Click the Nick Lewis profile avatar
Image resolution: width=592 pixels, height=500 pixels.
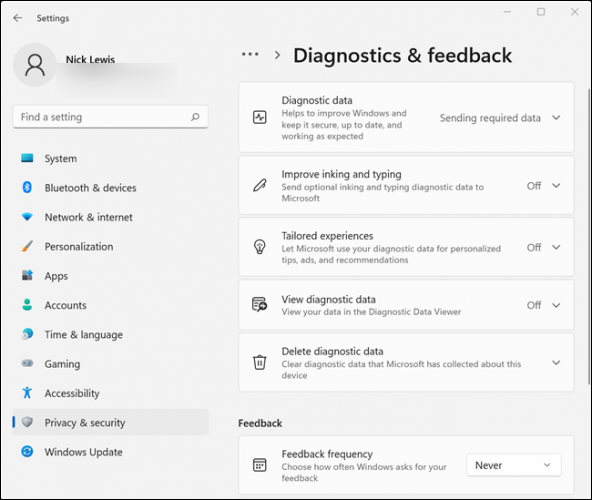coord(35,65)
